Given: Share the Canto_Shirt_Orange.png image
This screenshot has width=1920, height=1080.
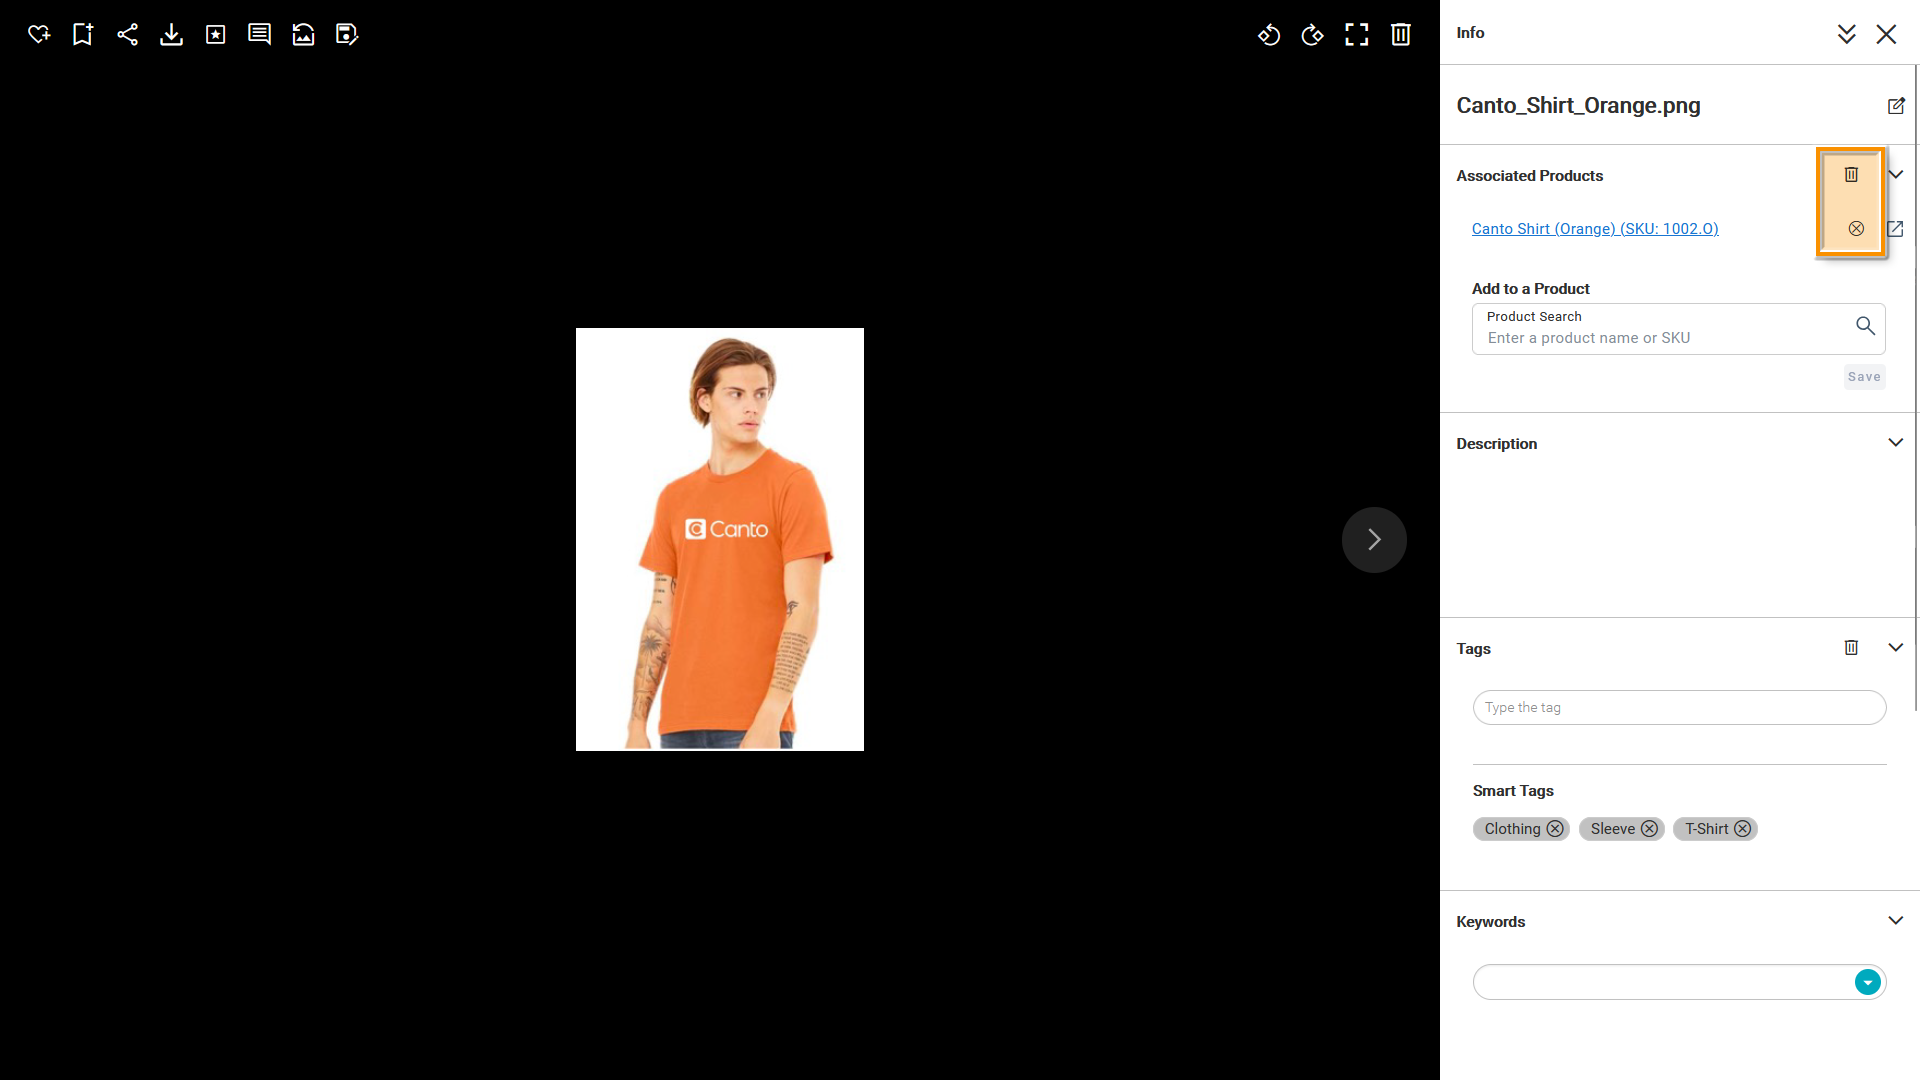Looking at the screenshot, I should tap(127, 34).
